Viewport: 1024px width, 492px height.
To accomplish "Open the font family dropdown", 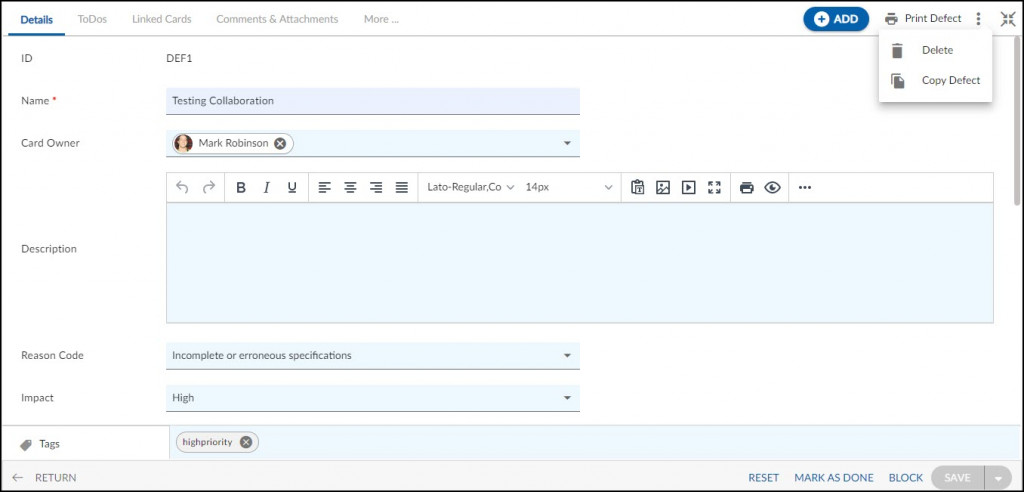I will 471,187.
